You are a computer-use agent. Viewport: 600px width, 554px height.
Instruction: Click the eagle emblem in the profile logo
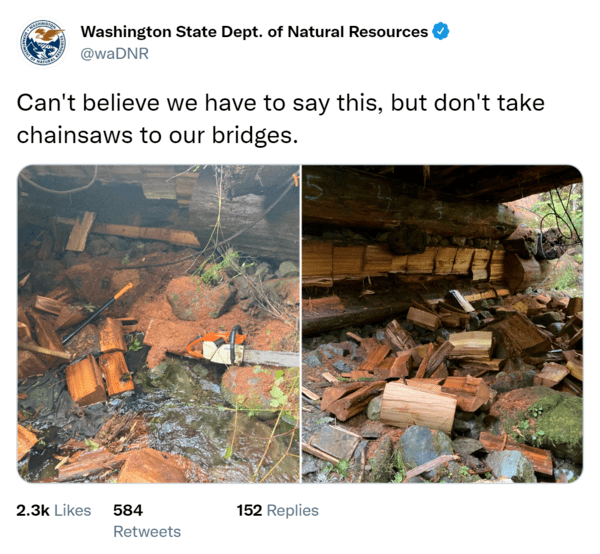[46, 35]
